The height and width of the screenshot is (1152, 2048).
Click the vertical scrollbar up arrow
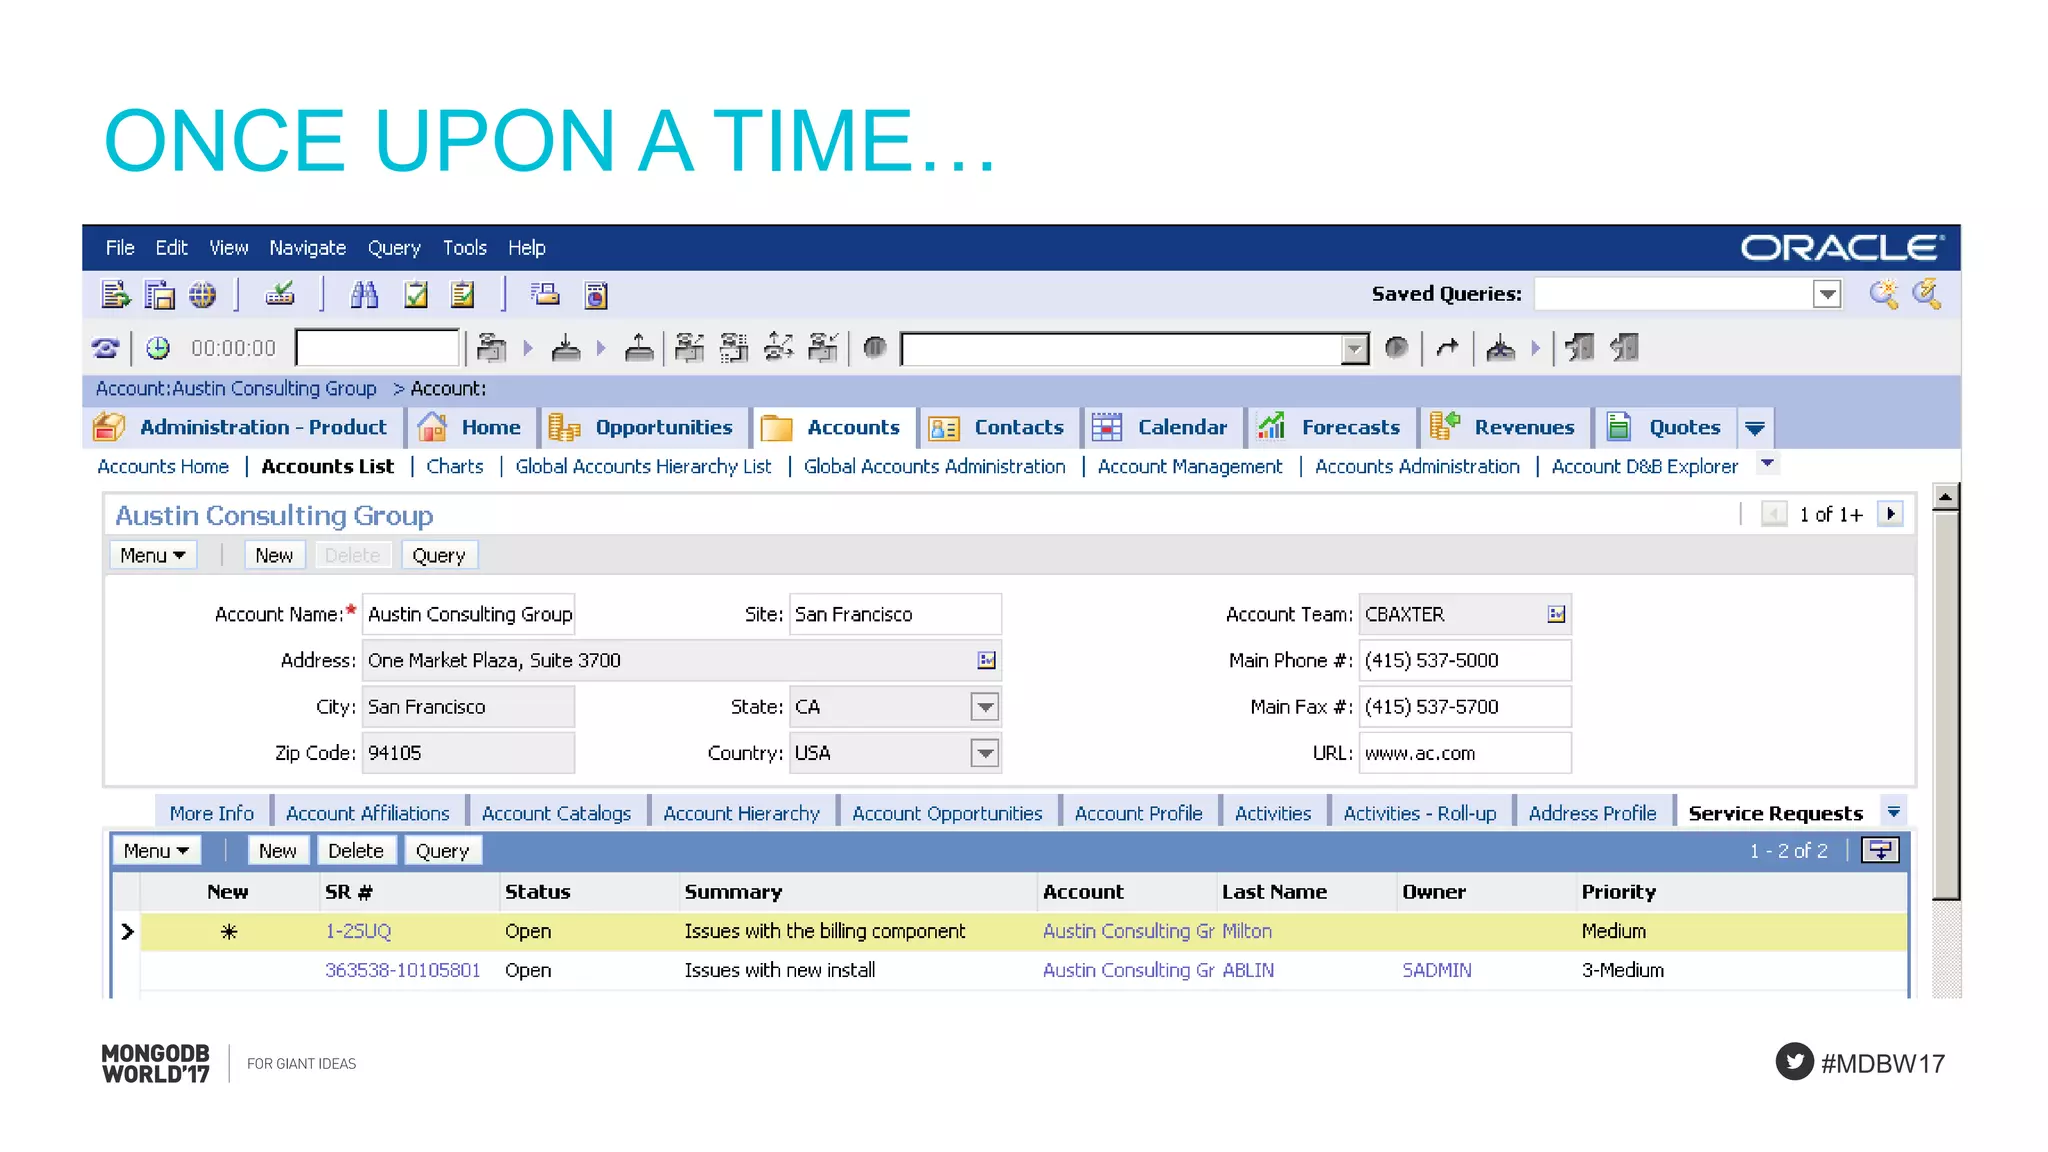(1945, 496)
